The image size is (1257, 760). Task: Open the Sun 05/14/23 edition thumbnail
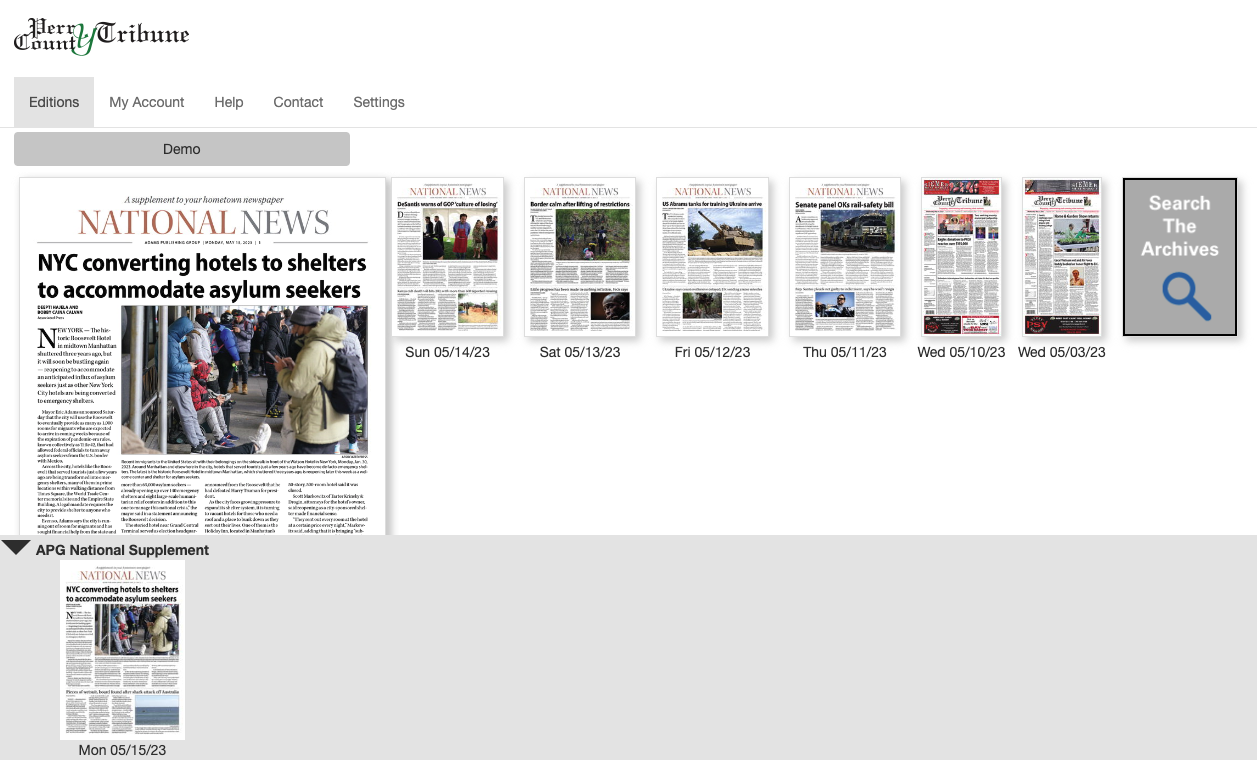[x=447, y=257]
